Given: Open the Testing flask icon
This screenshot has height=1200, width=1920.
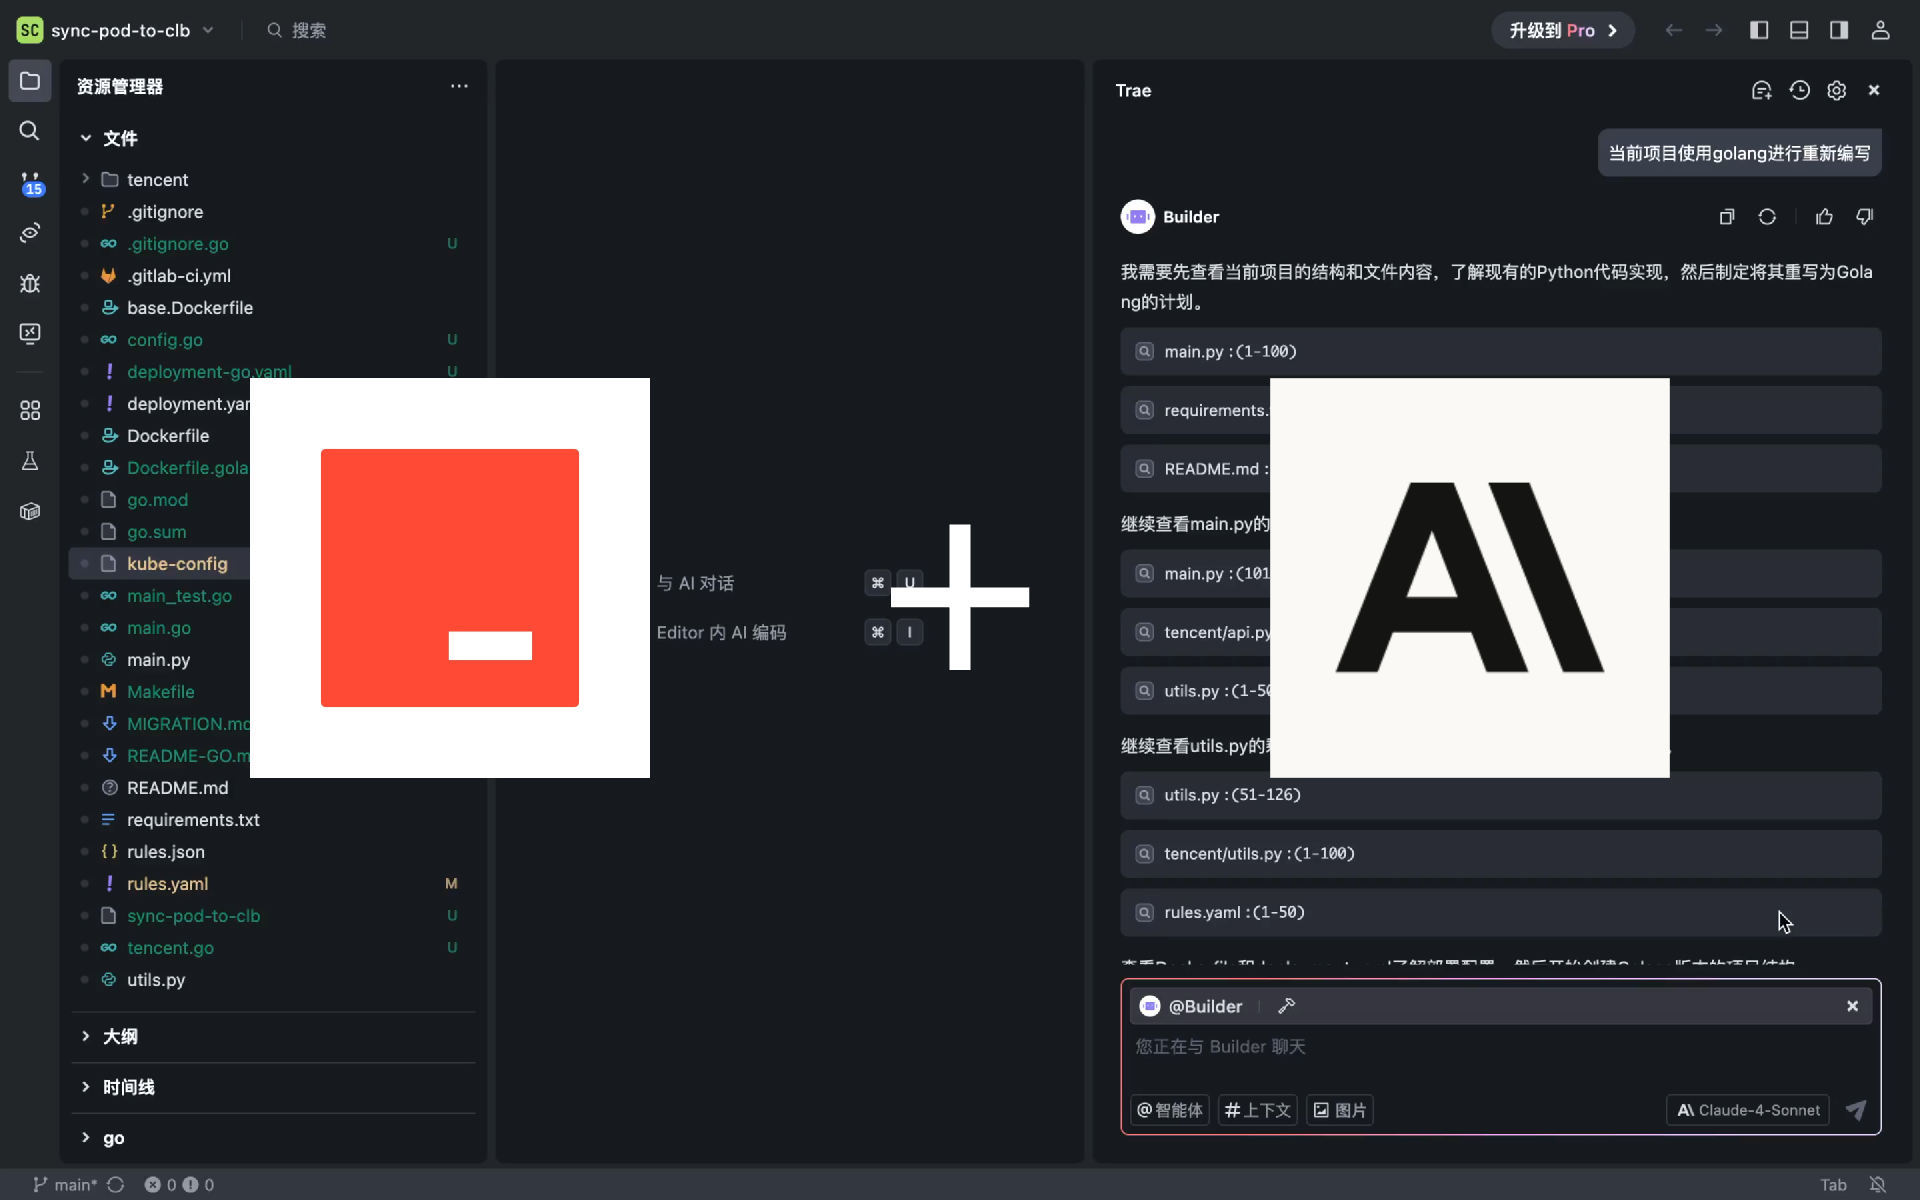Looking at the screenshot, I should (x=30, y=461).
